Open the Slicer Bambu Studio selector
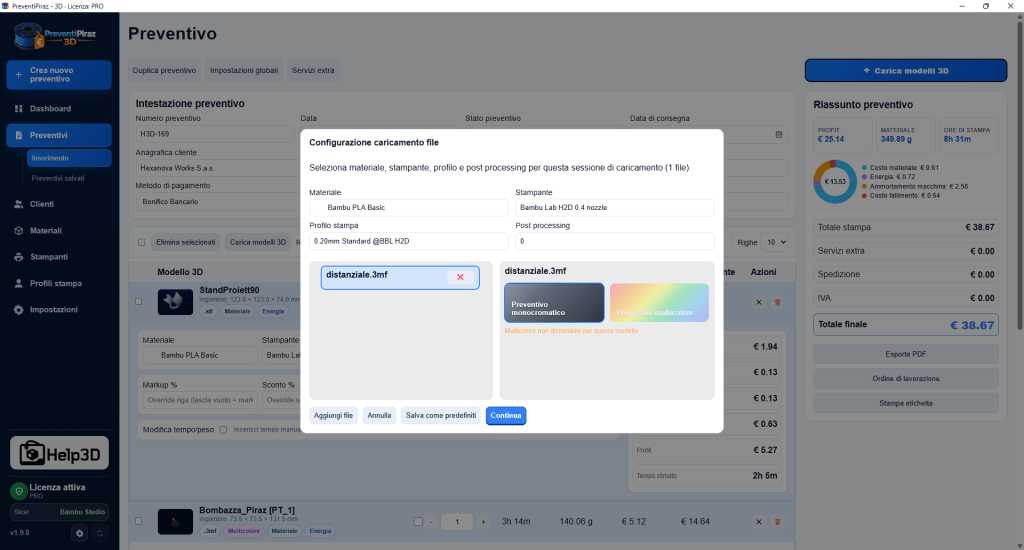1024x550 pixels. tap(59, 512)
